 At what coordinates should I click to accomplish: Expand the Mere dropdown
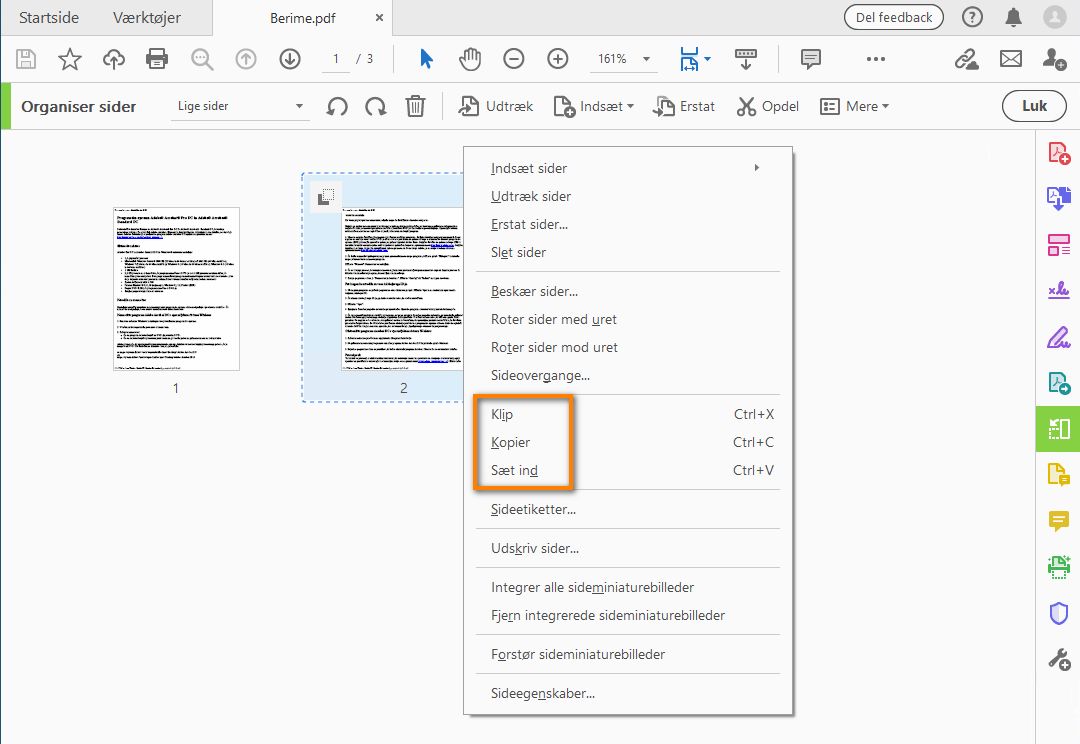(885, 107)
